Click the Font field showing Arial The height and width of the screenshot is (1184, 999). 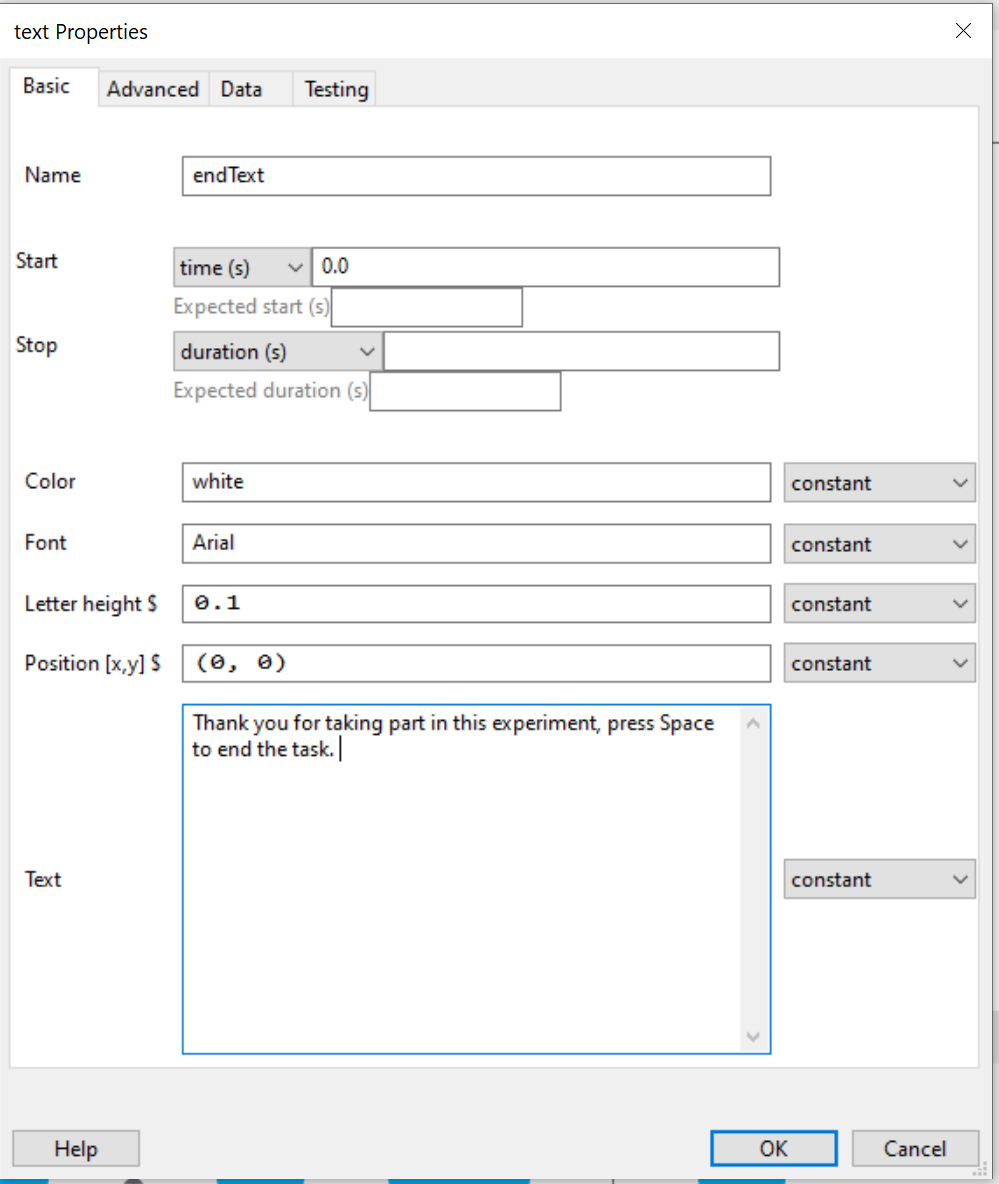coord(476,543)
